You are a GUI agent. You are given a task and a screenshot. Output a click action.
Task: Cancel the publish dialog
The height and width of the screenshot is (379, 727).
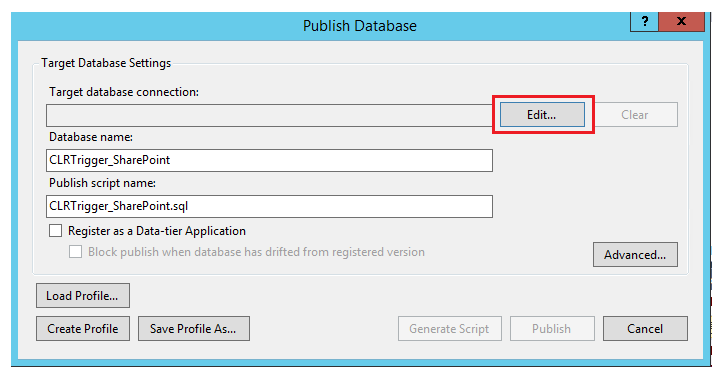tap(645, 328)
